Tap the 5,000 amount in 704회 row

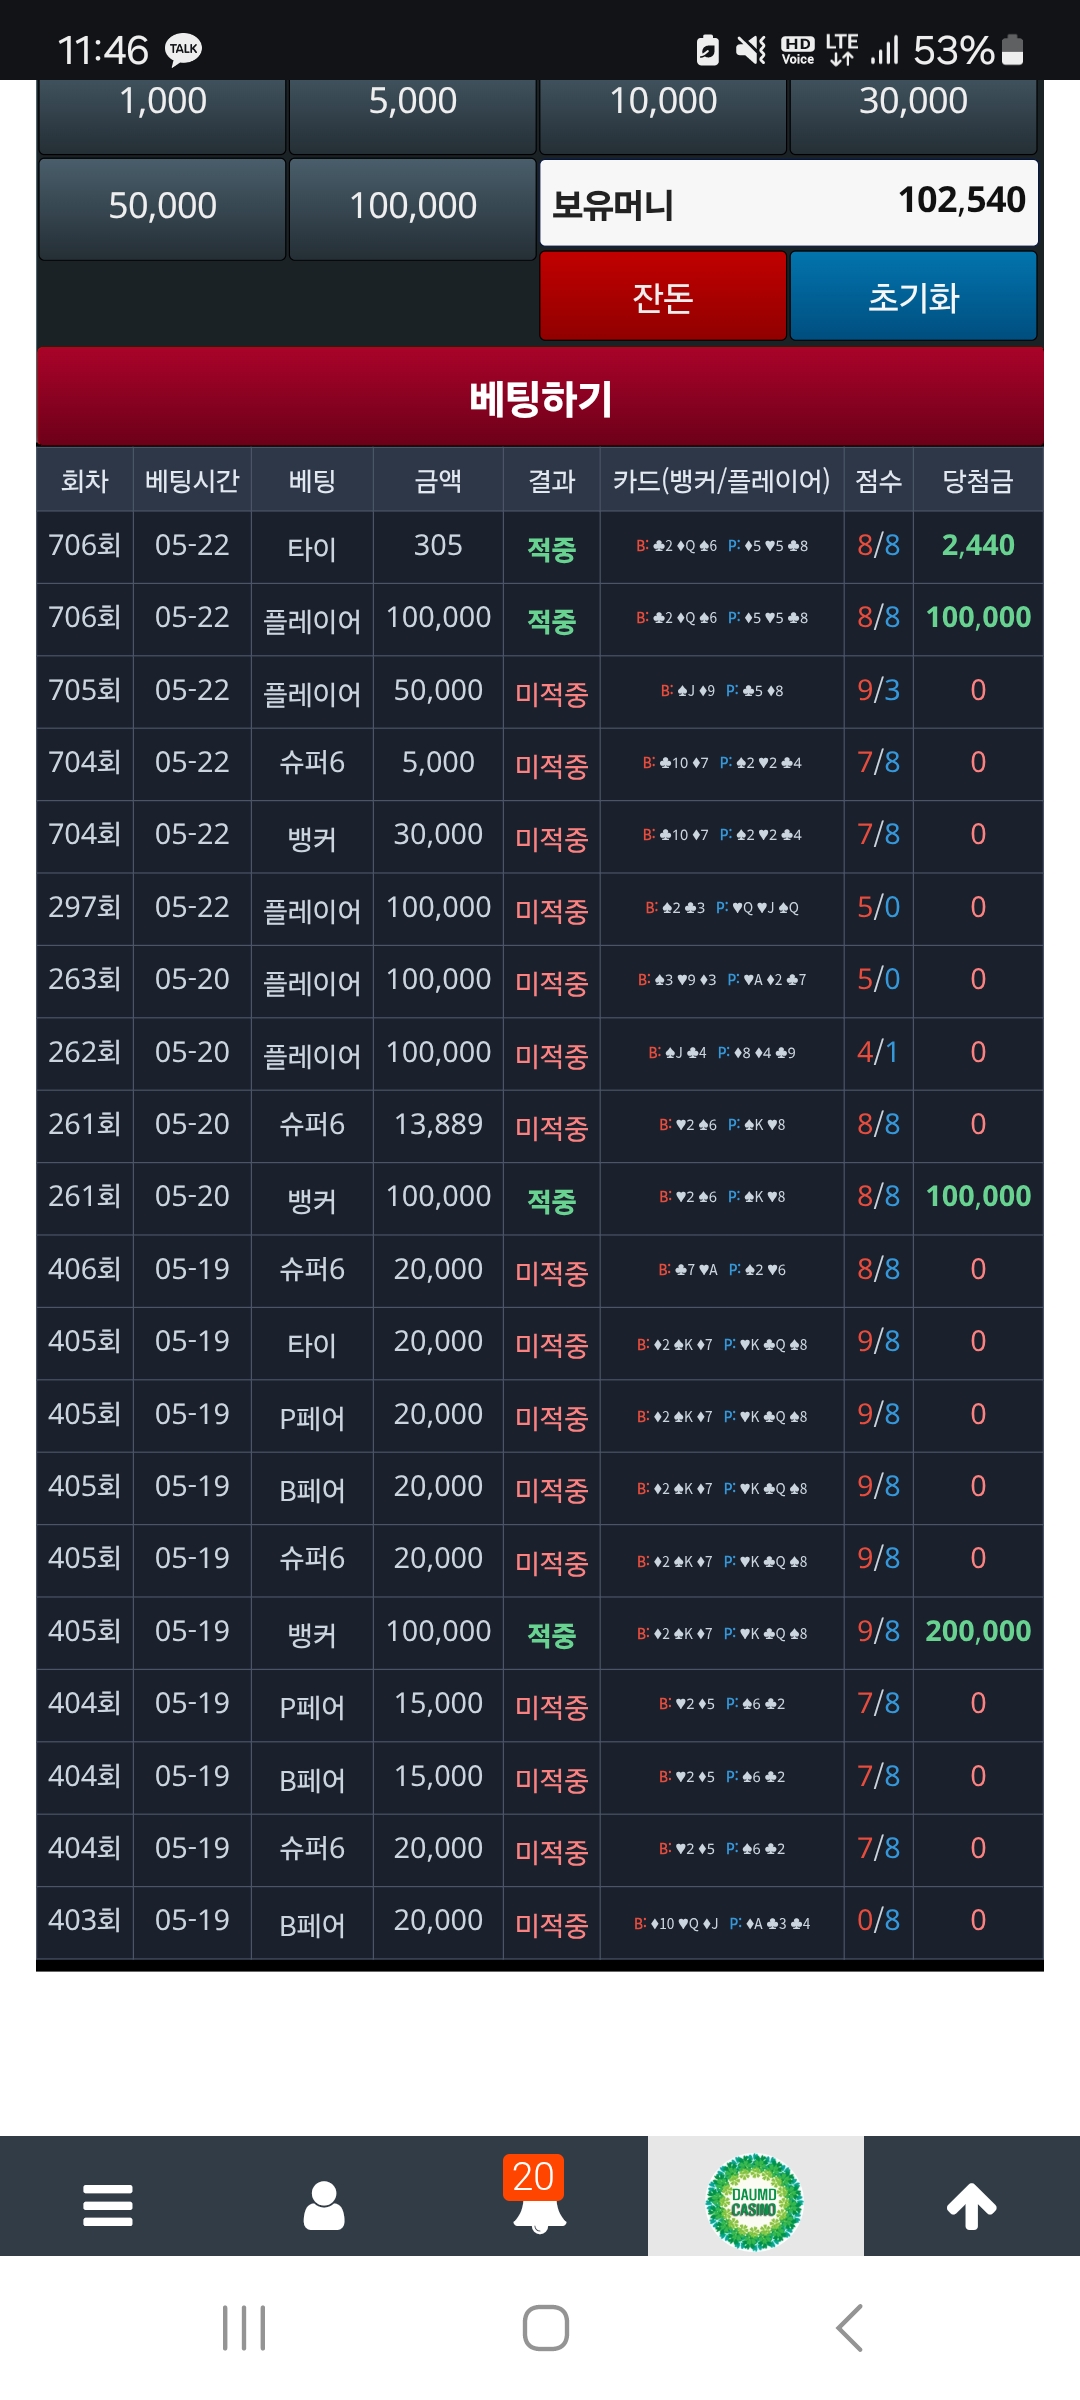tap(438, 762)
